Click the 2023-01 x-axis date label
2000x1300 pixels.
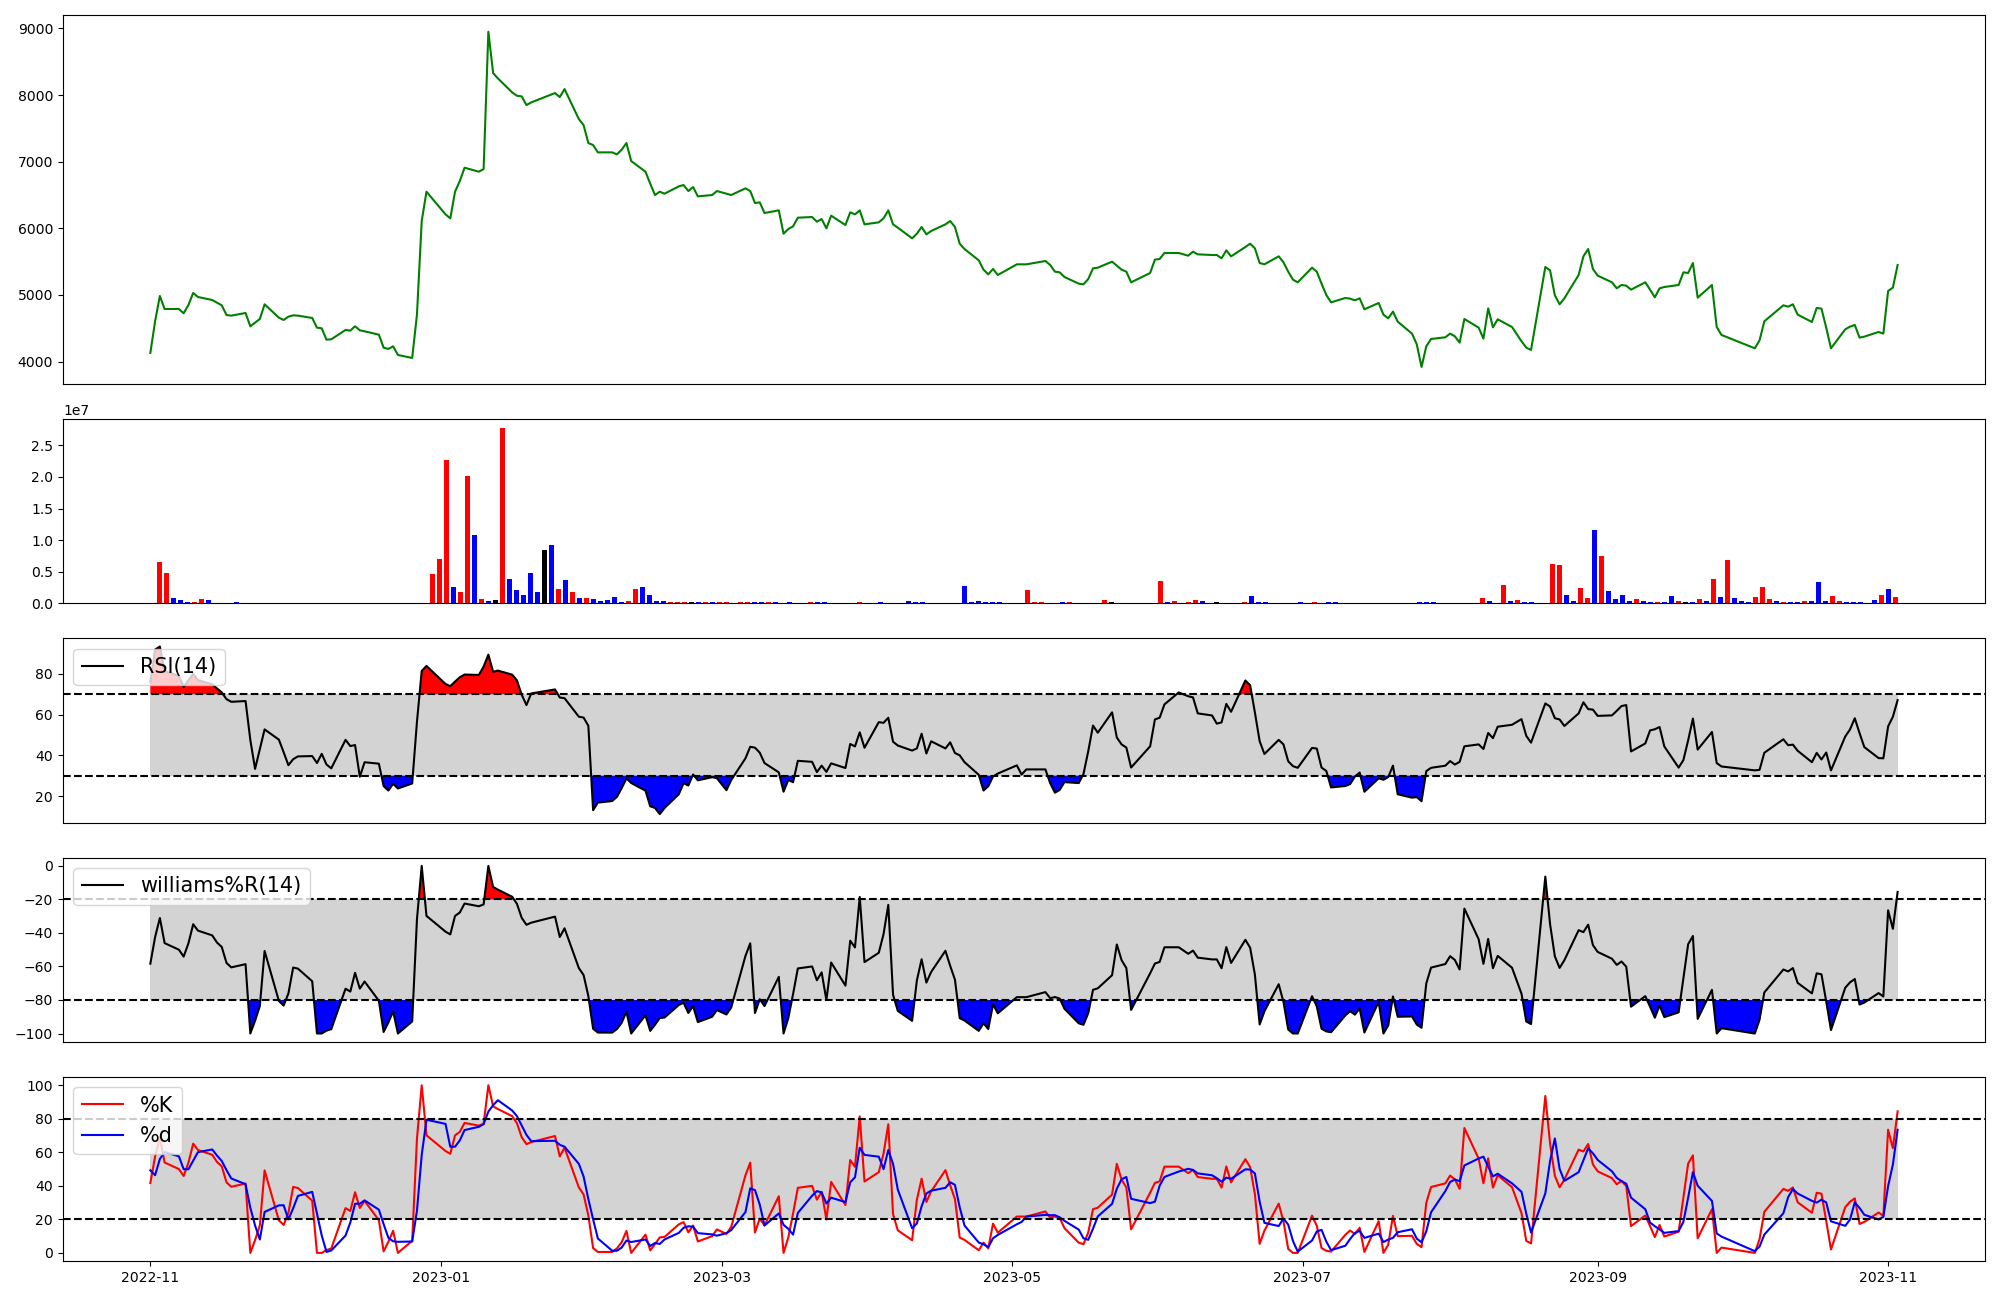441,1277
